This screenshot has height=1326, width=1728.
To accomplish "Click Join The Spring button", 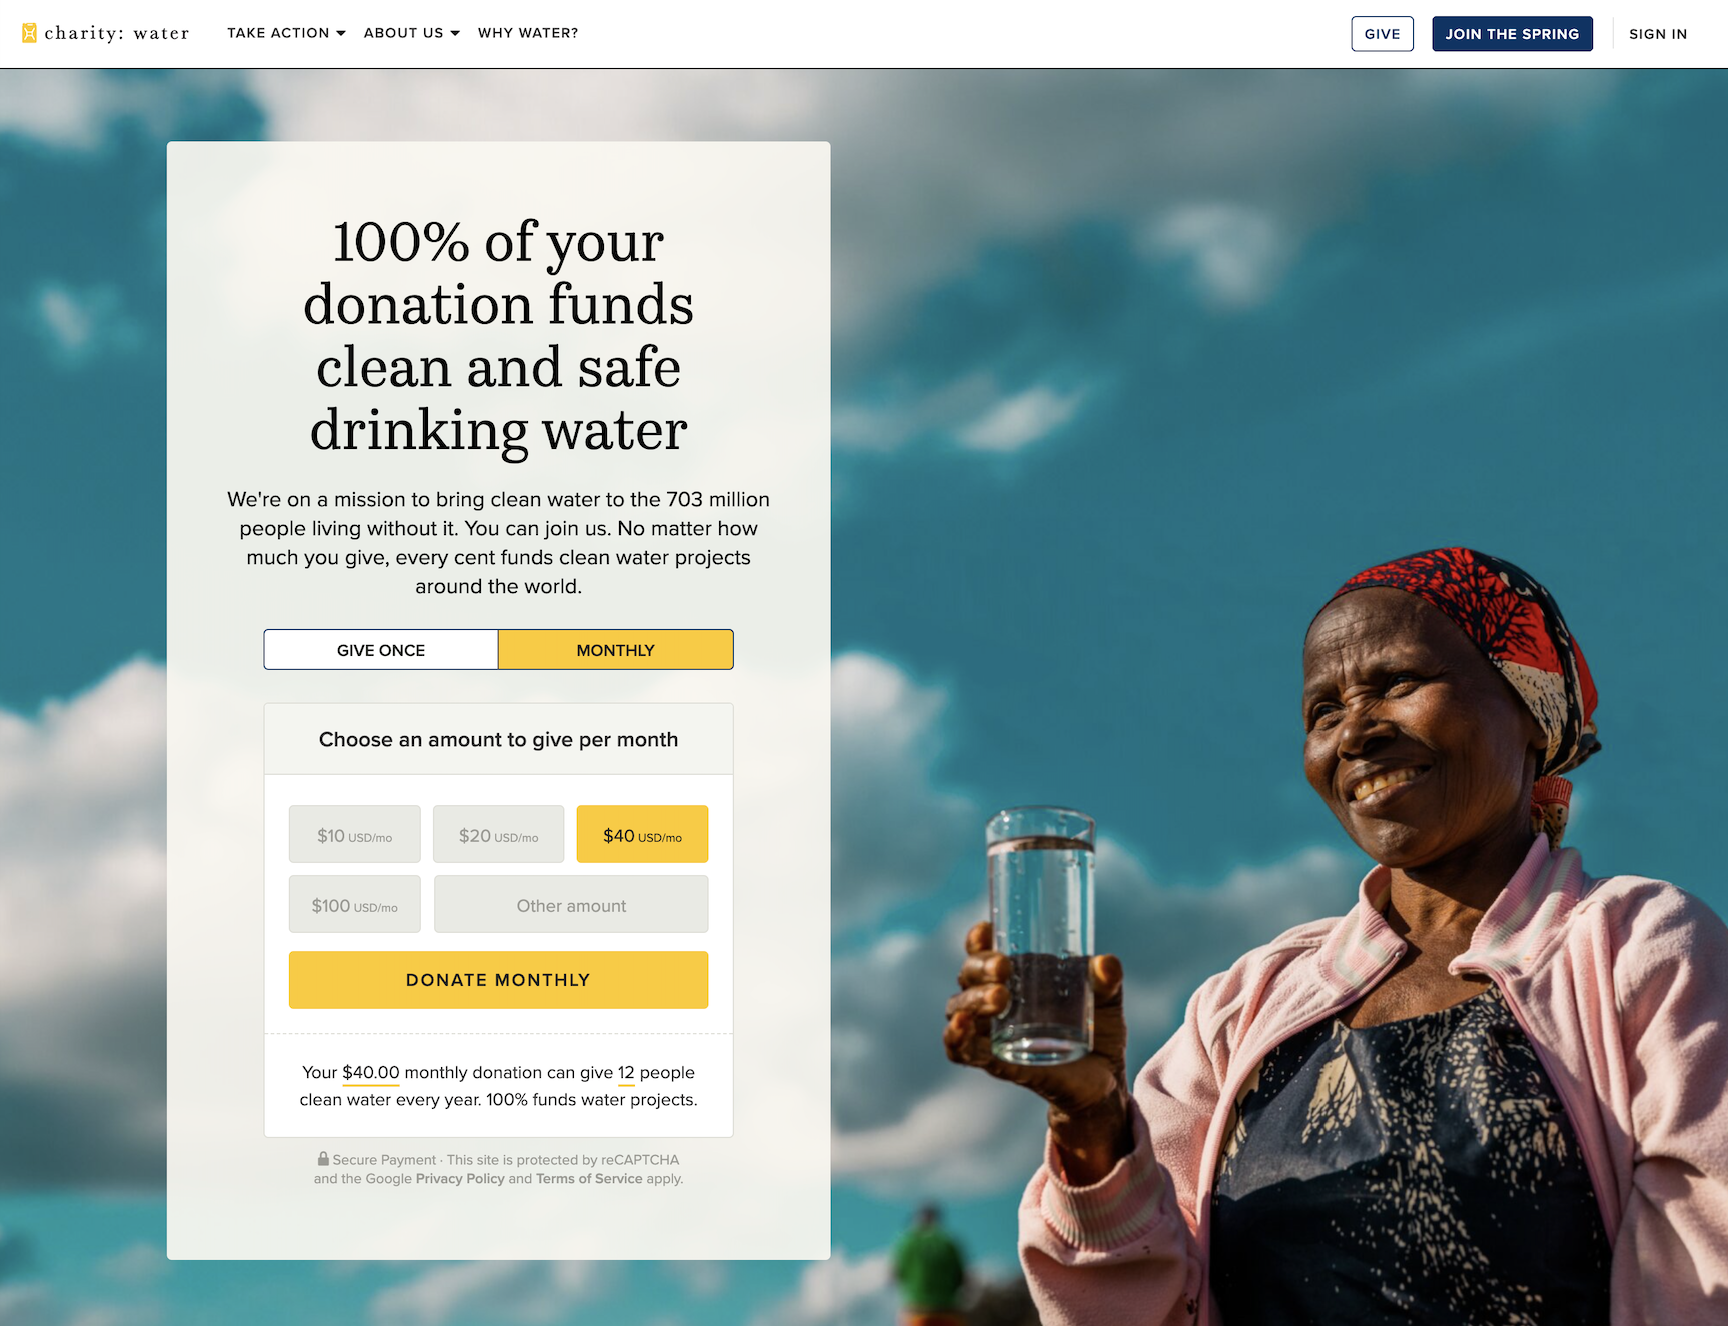I will 1512,34.
